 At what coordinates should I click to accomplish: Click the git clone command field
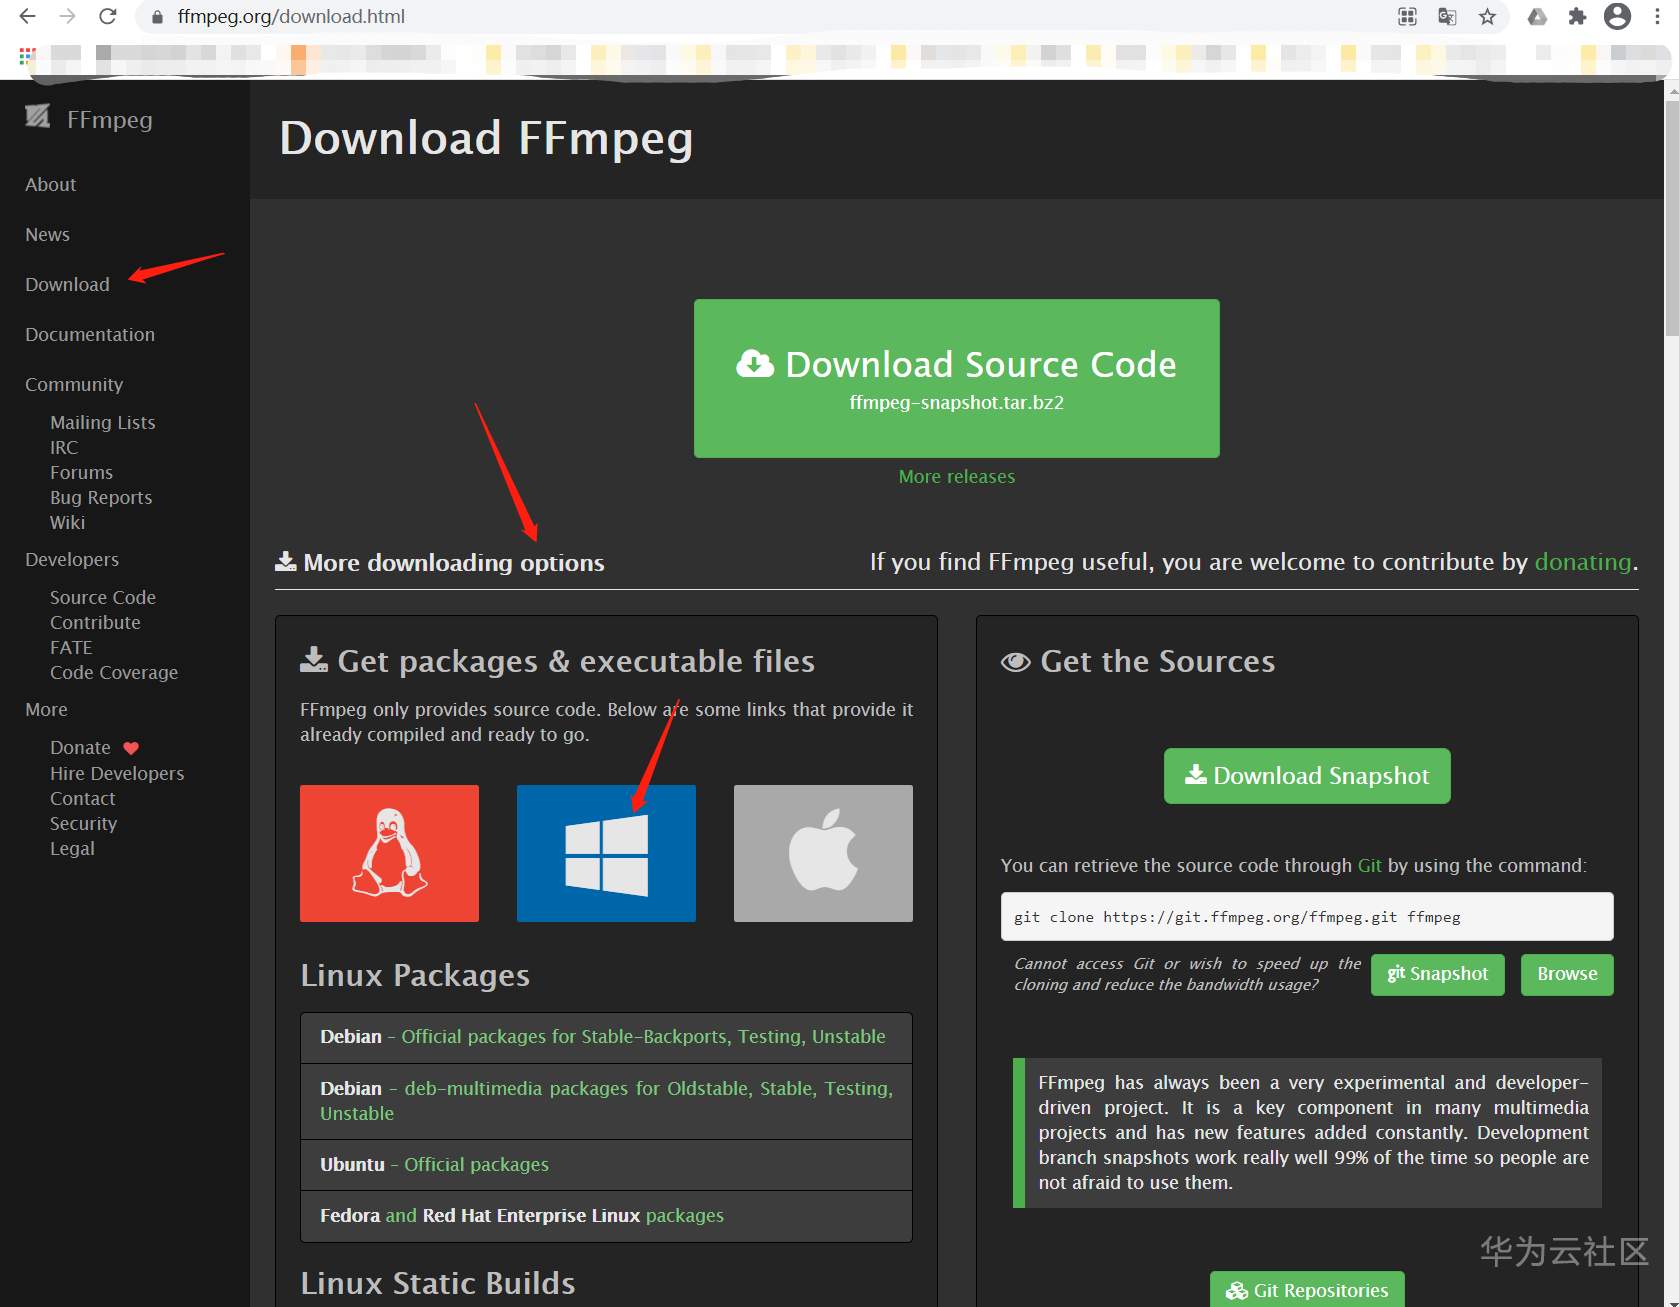coord(1307,916)
